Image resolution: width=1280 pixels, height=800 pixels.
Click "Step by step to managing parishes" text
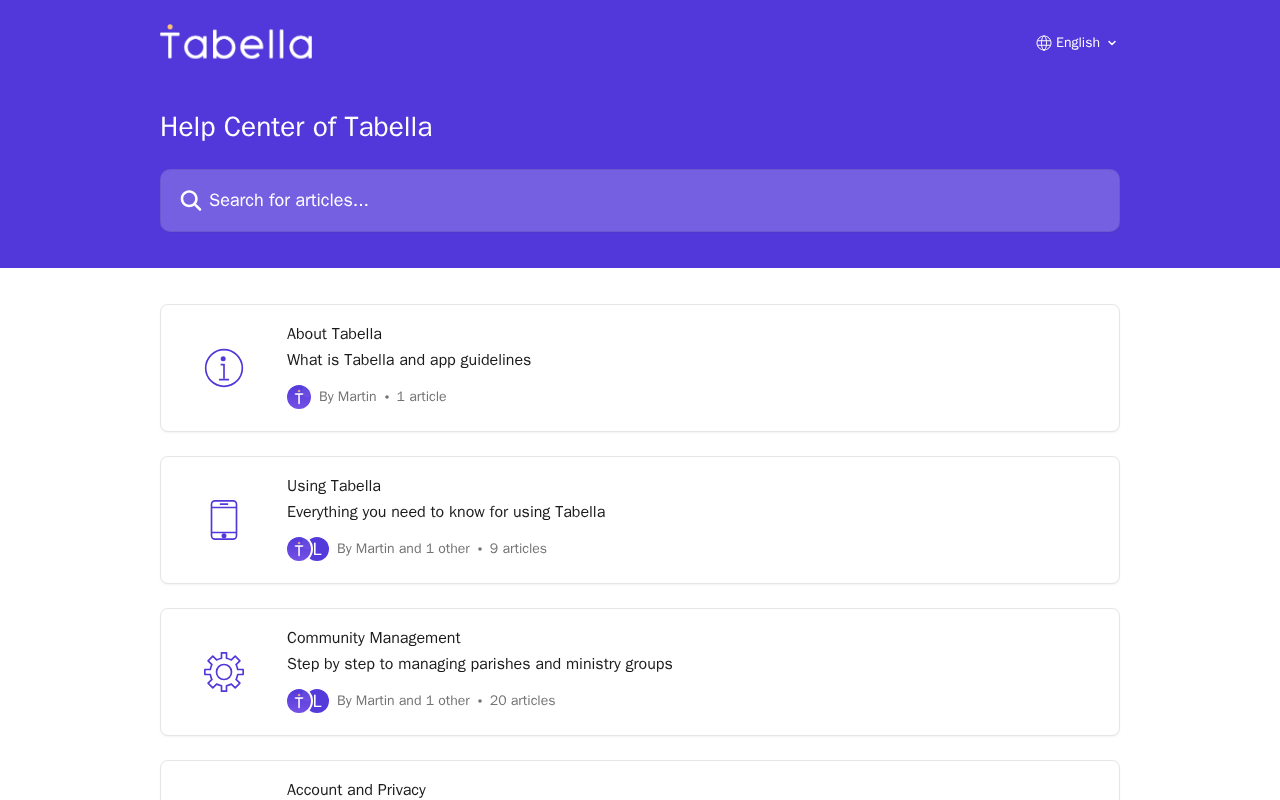coord(480,664)
